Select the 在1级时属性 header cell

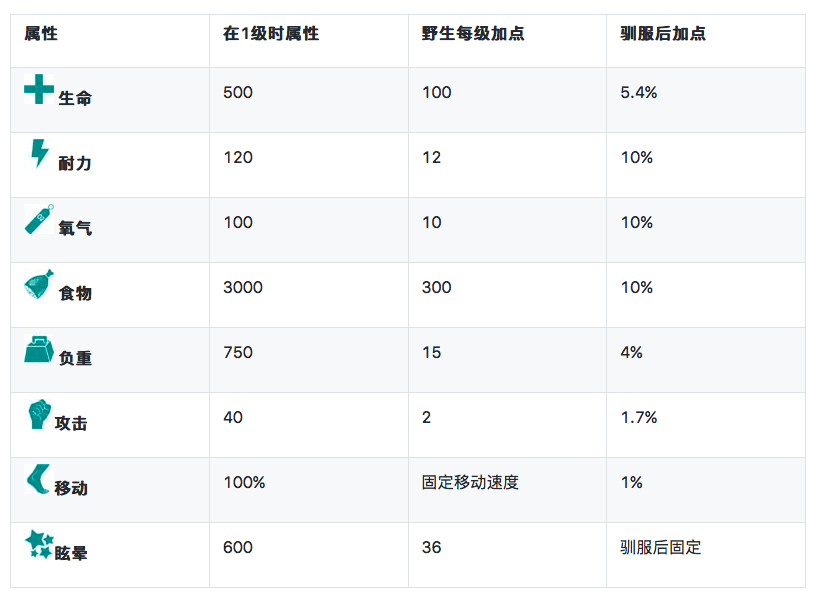click(x=271, y=34)
